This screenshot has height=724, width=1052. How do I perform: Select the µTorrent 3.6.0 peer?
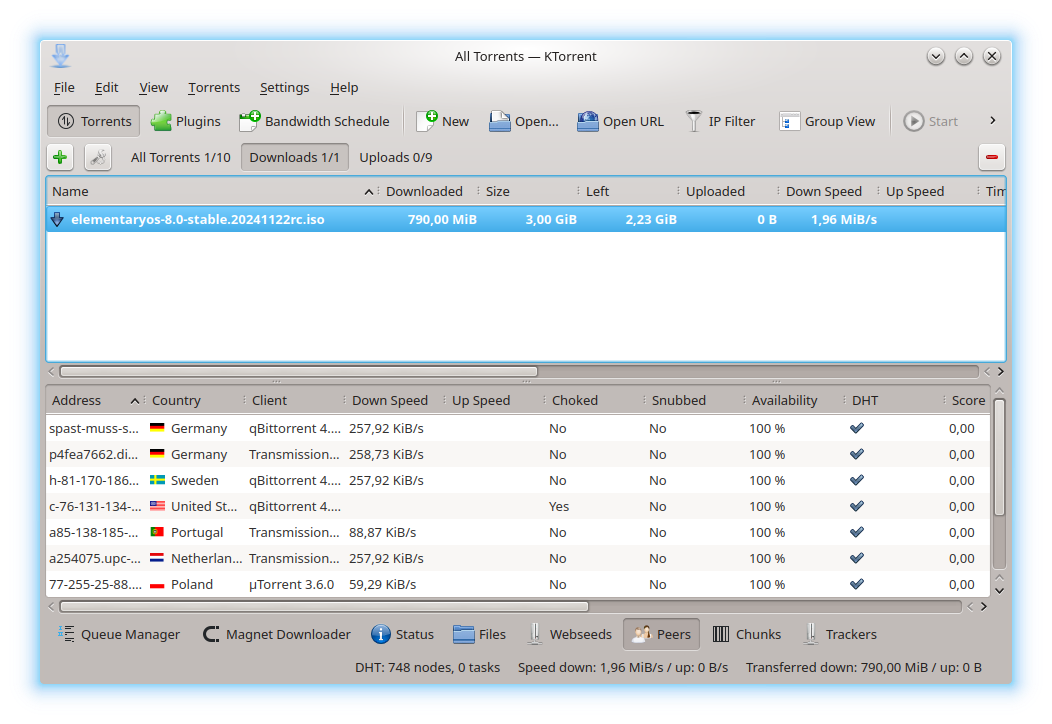[x=518, y=584]
